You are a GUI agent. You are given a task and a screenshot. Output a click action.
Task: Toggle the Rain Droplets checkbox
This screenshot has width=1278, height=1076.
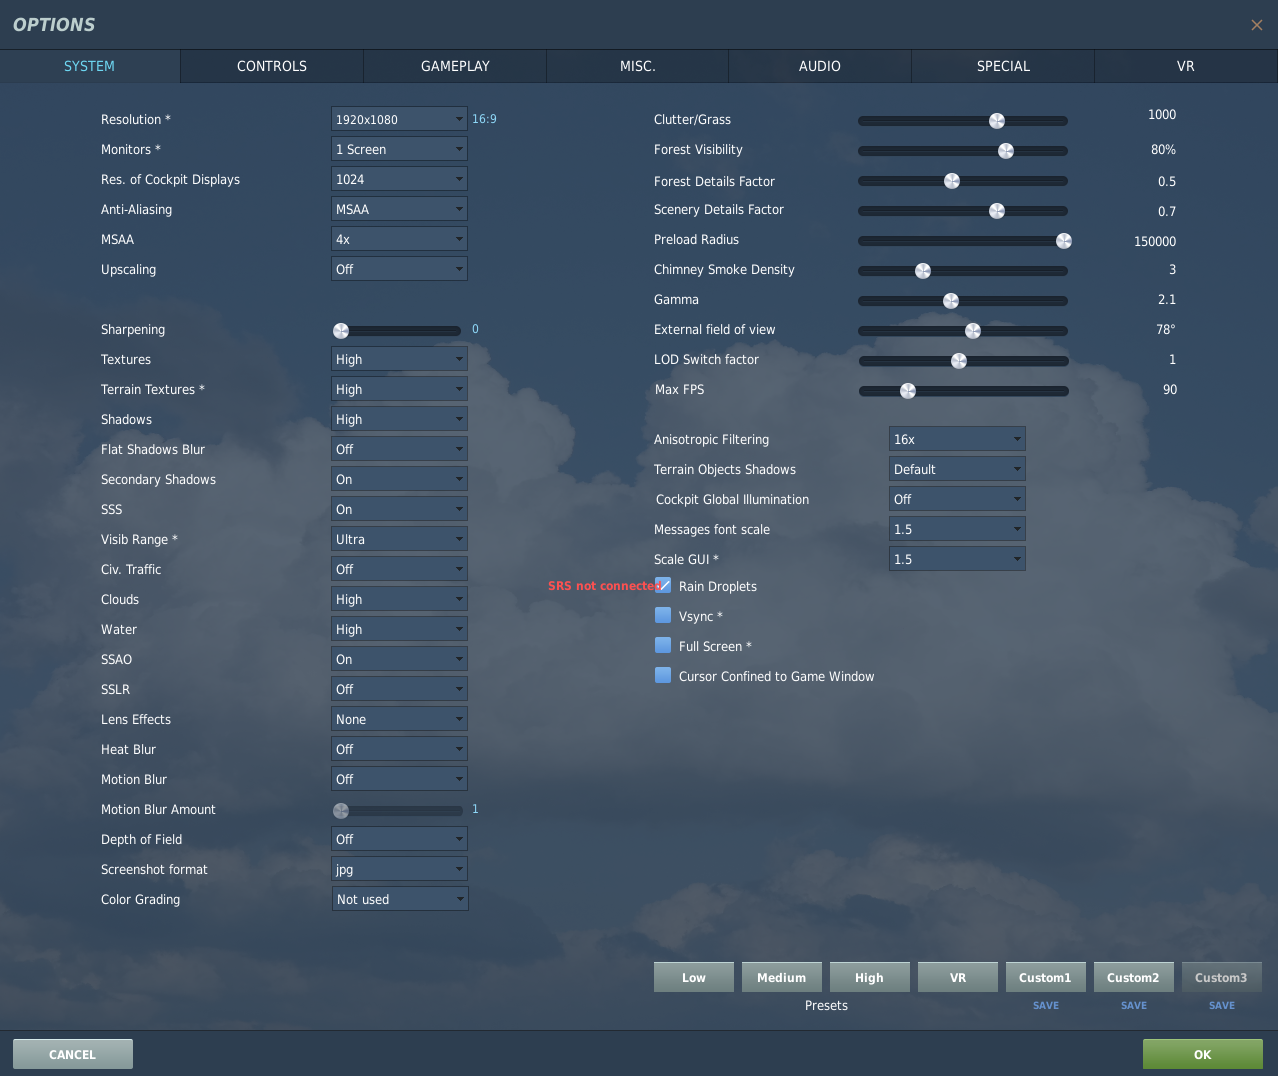click(663, 585)
